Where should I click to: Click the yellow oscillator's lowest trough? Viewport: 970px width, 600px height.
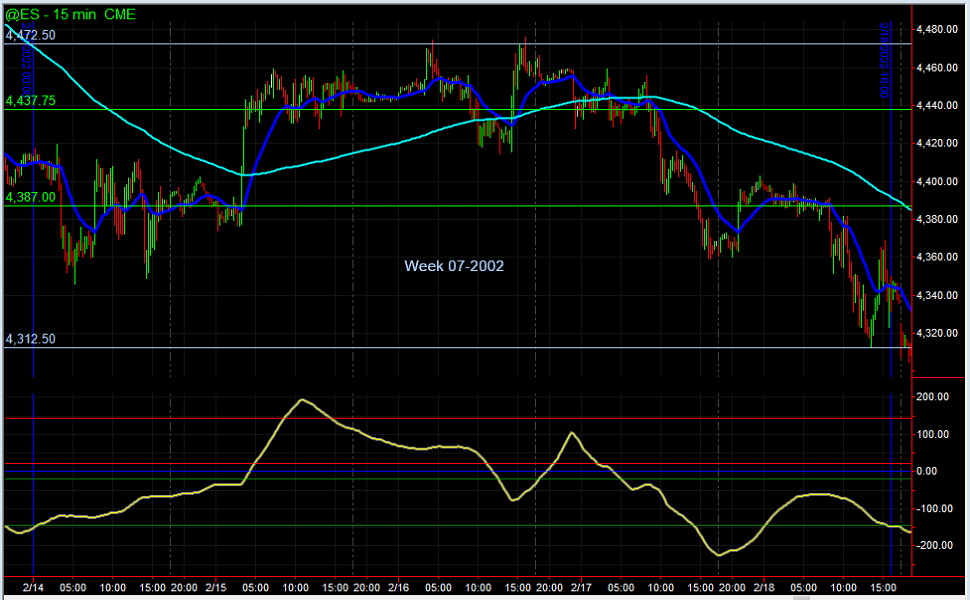(x=720, y=554)
